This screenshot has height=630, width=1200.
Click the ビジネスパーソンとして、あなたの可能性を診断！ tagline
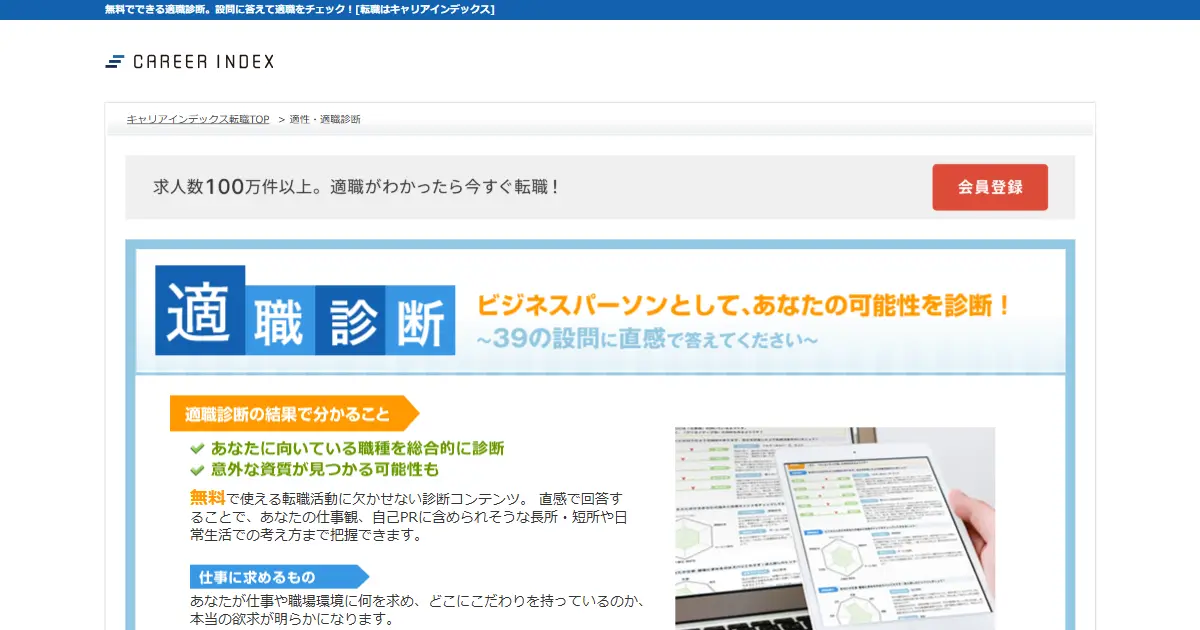pyautogui.click(x=744, y=305)
